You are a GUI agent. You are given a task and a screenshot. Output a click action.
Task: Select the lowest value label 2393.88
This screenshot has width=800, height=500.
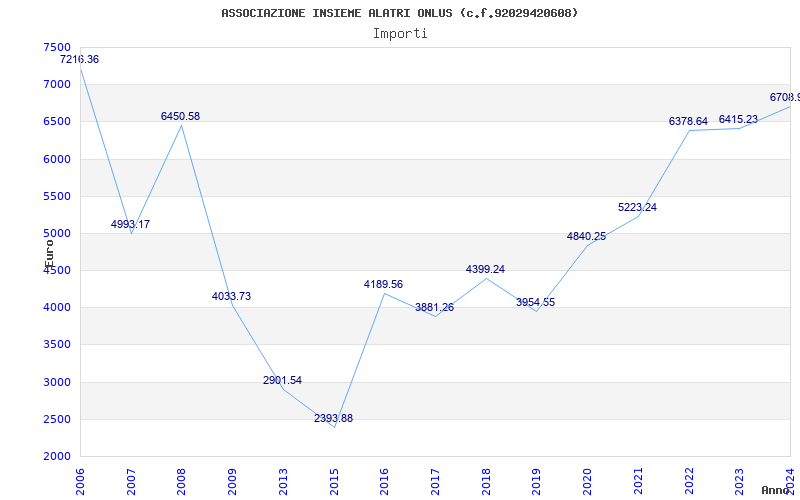[334, 418]
